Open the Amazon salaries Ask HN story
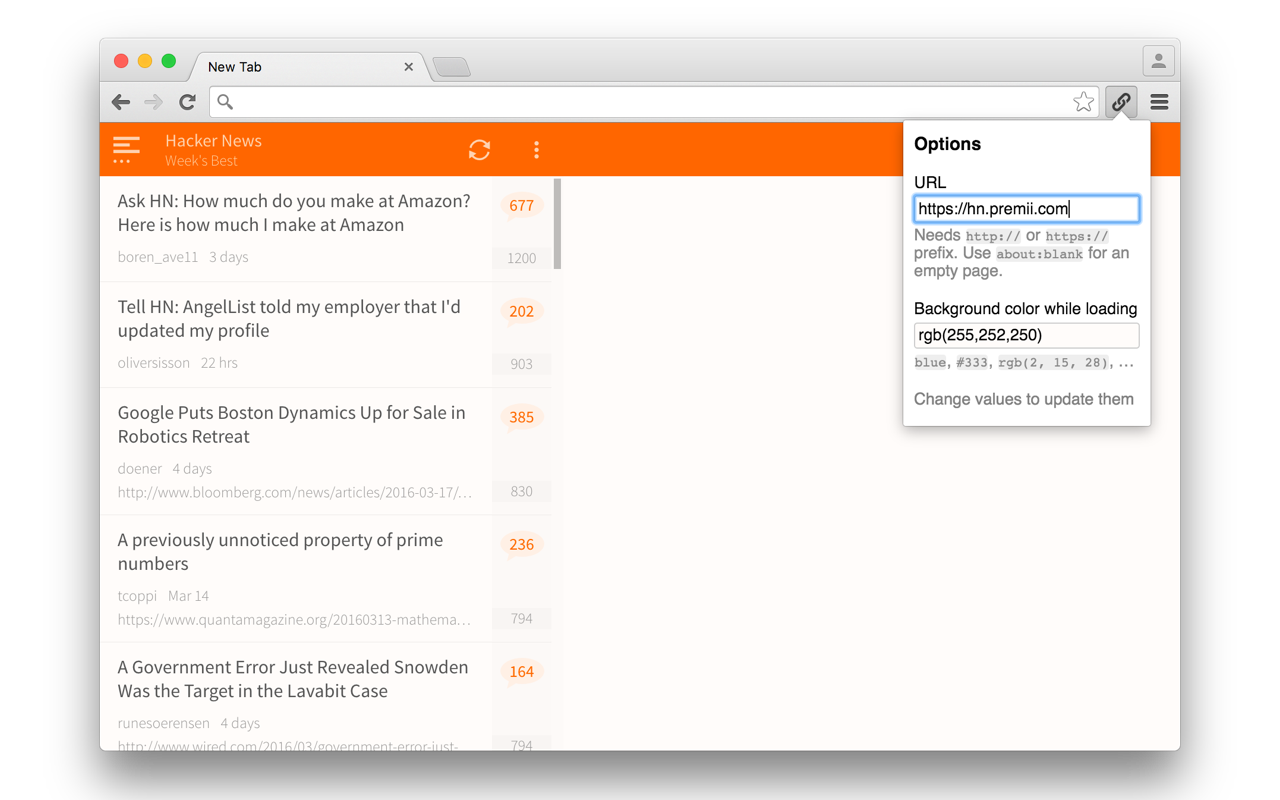This screenshot has width=1280, height=800. (x=293, y=213)
